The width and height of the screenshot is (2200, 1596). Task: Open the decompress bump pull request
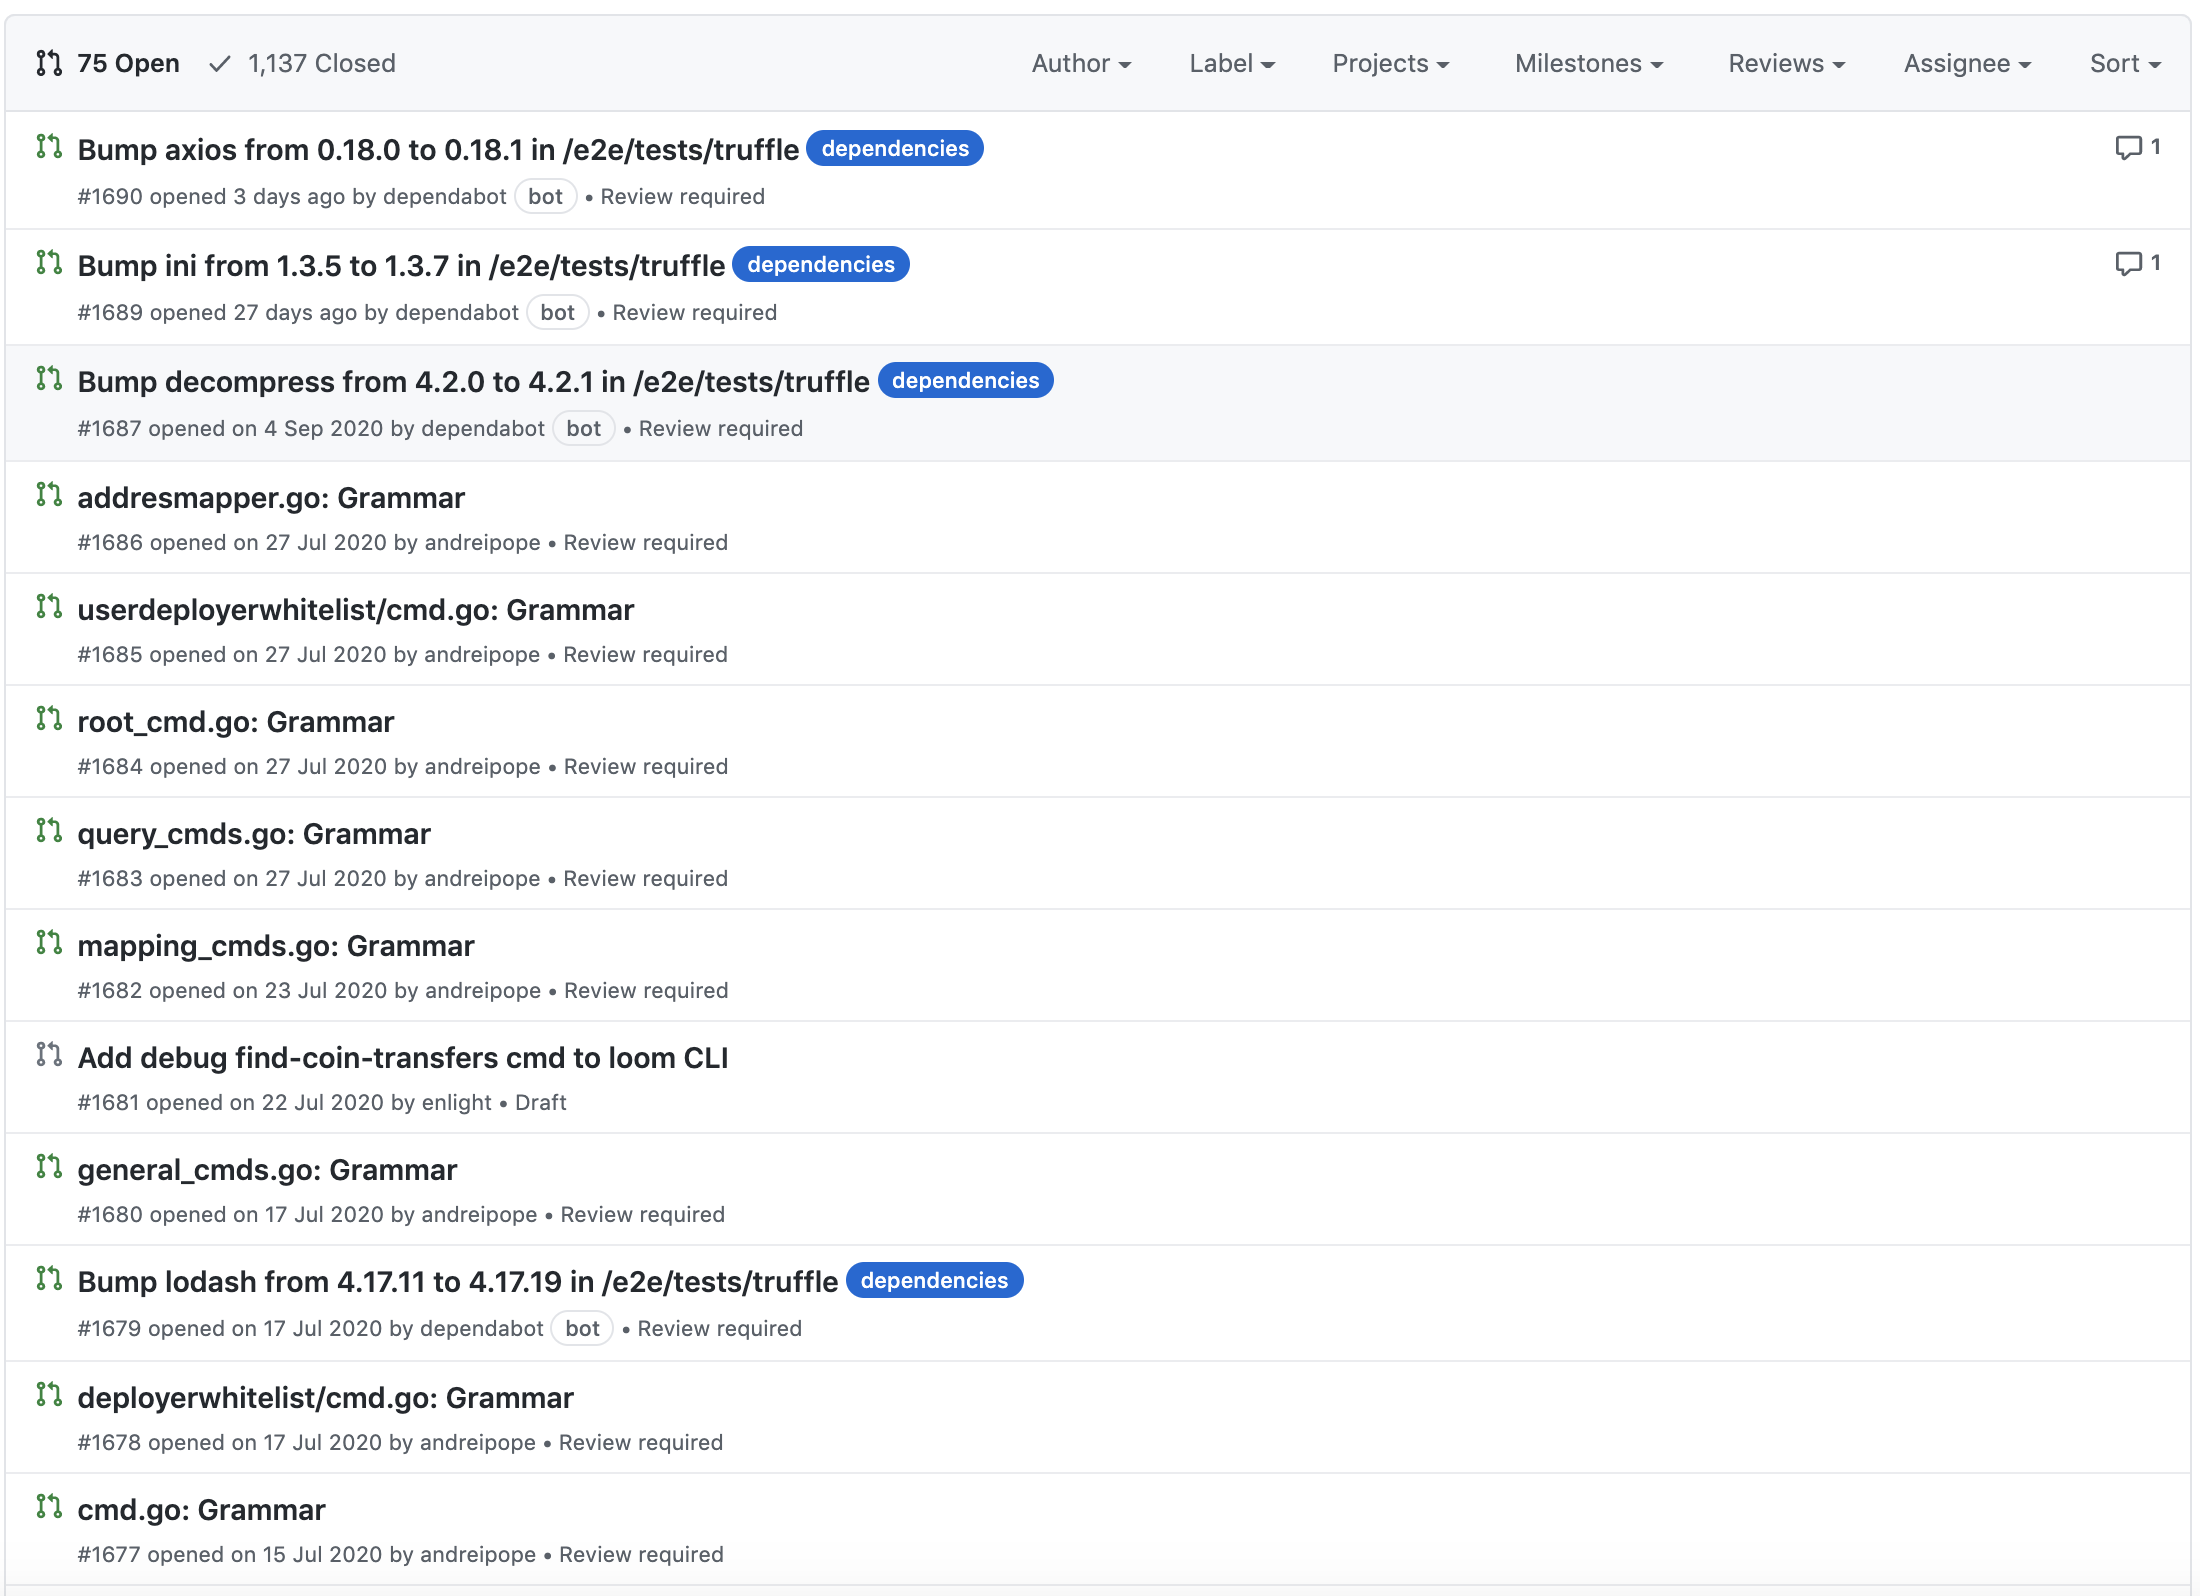click(x=473, y=382)
